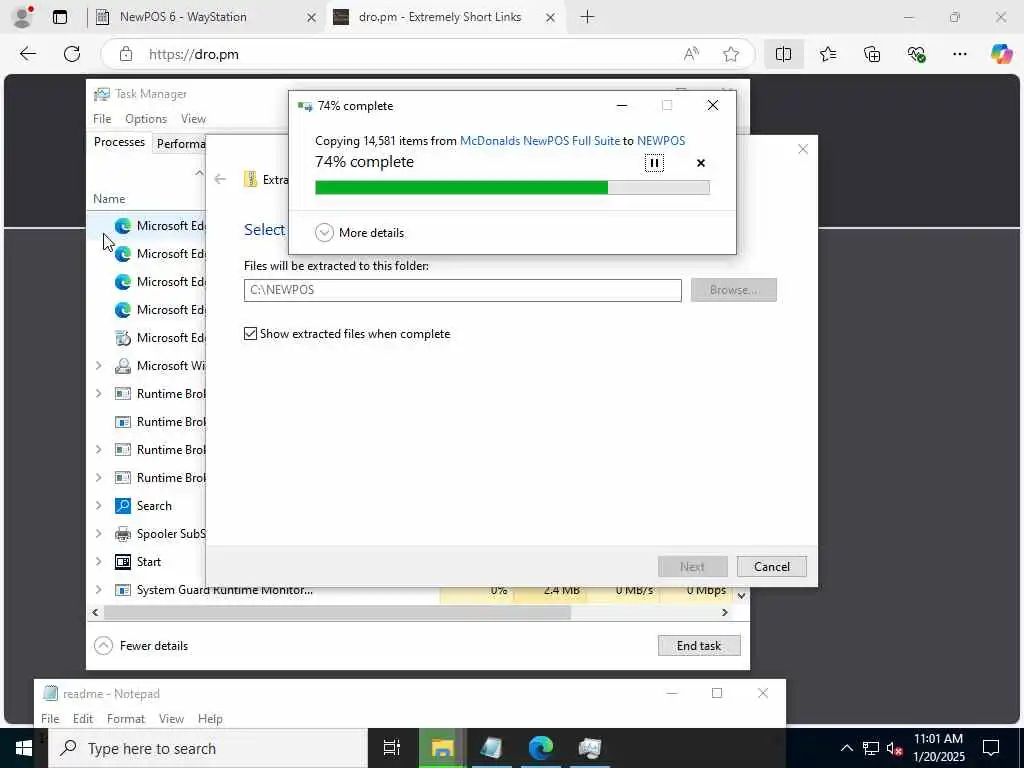Open Task Manager File menu
This screenshot has width=1024, height=768.
(x=102, y=119)
